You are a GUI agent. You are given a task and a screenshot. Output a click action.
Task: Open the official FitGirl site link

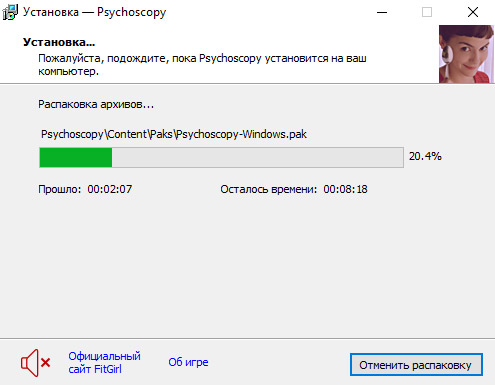click(104, 363)
